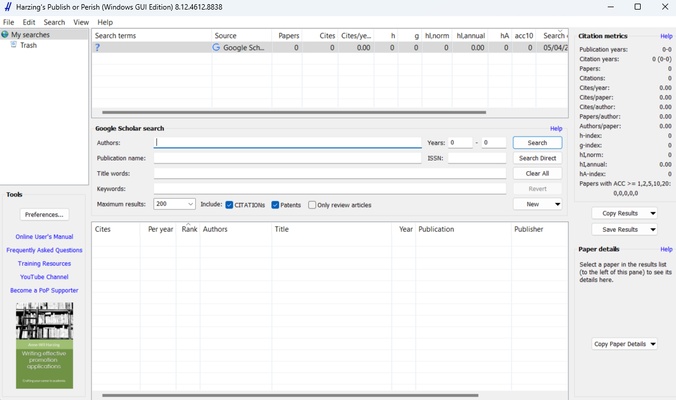Focus the Publication name field
Viewport: 676px width, 400px height.
pyautogui.click(x=288, y=158)
